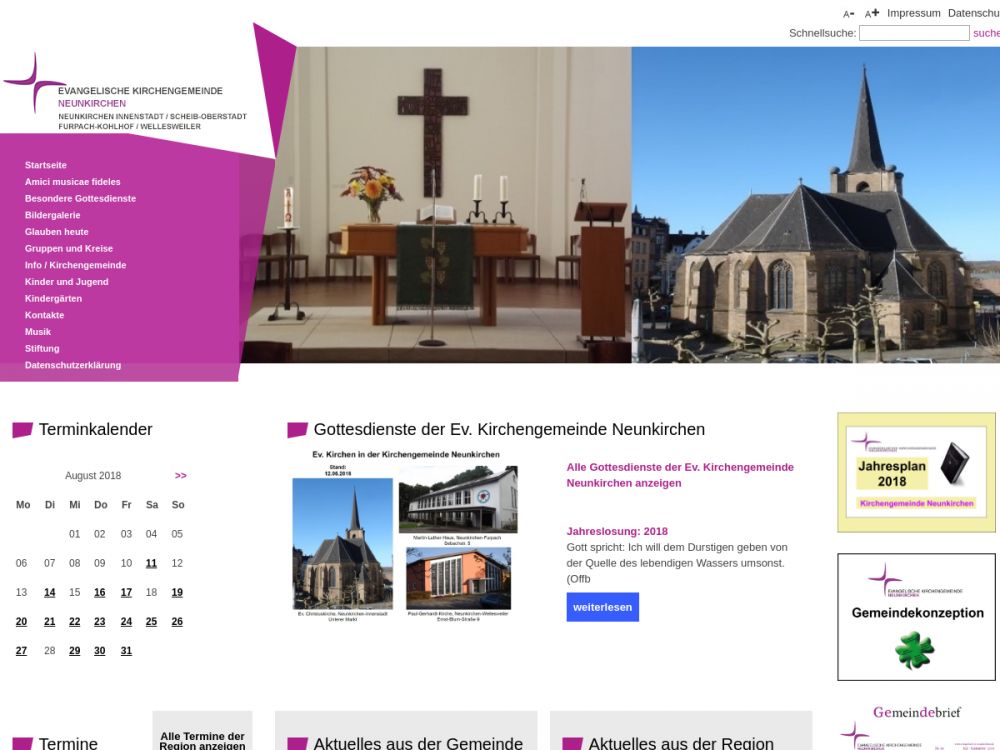Open Alle Gottesdienste der Ev. Kirchengemeinde link
This screenshot has width=1000, height=750.
[x=680, y=475]
